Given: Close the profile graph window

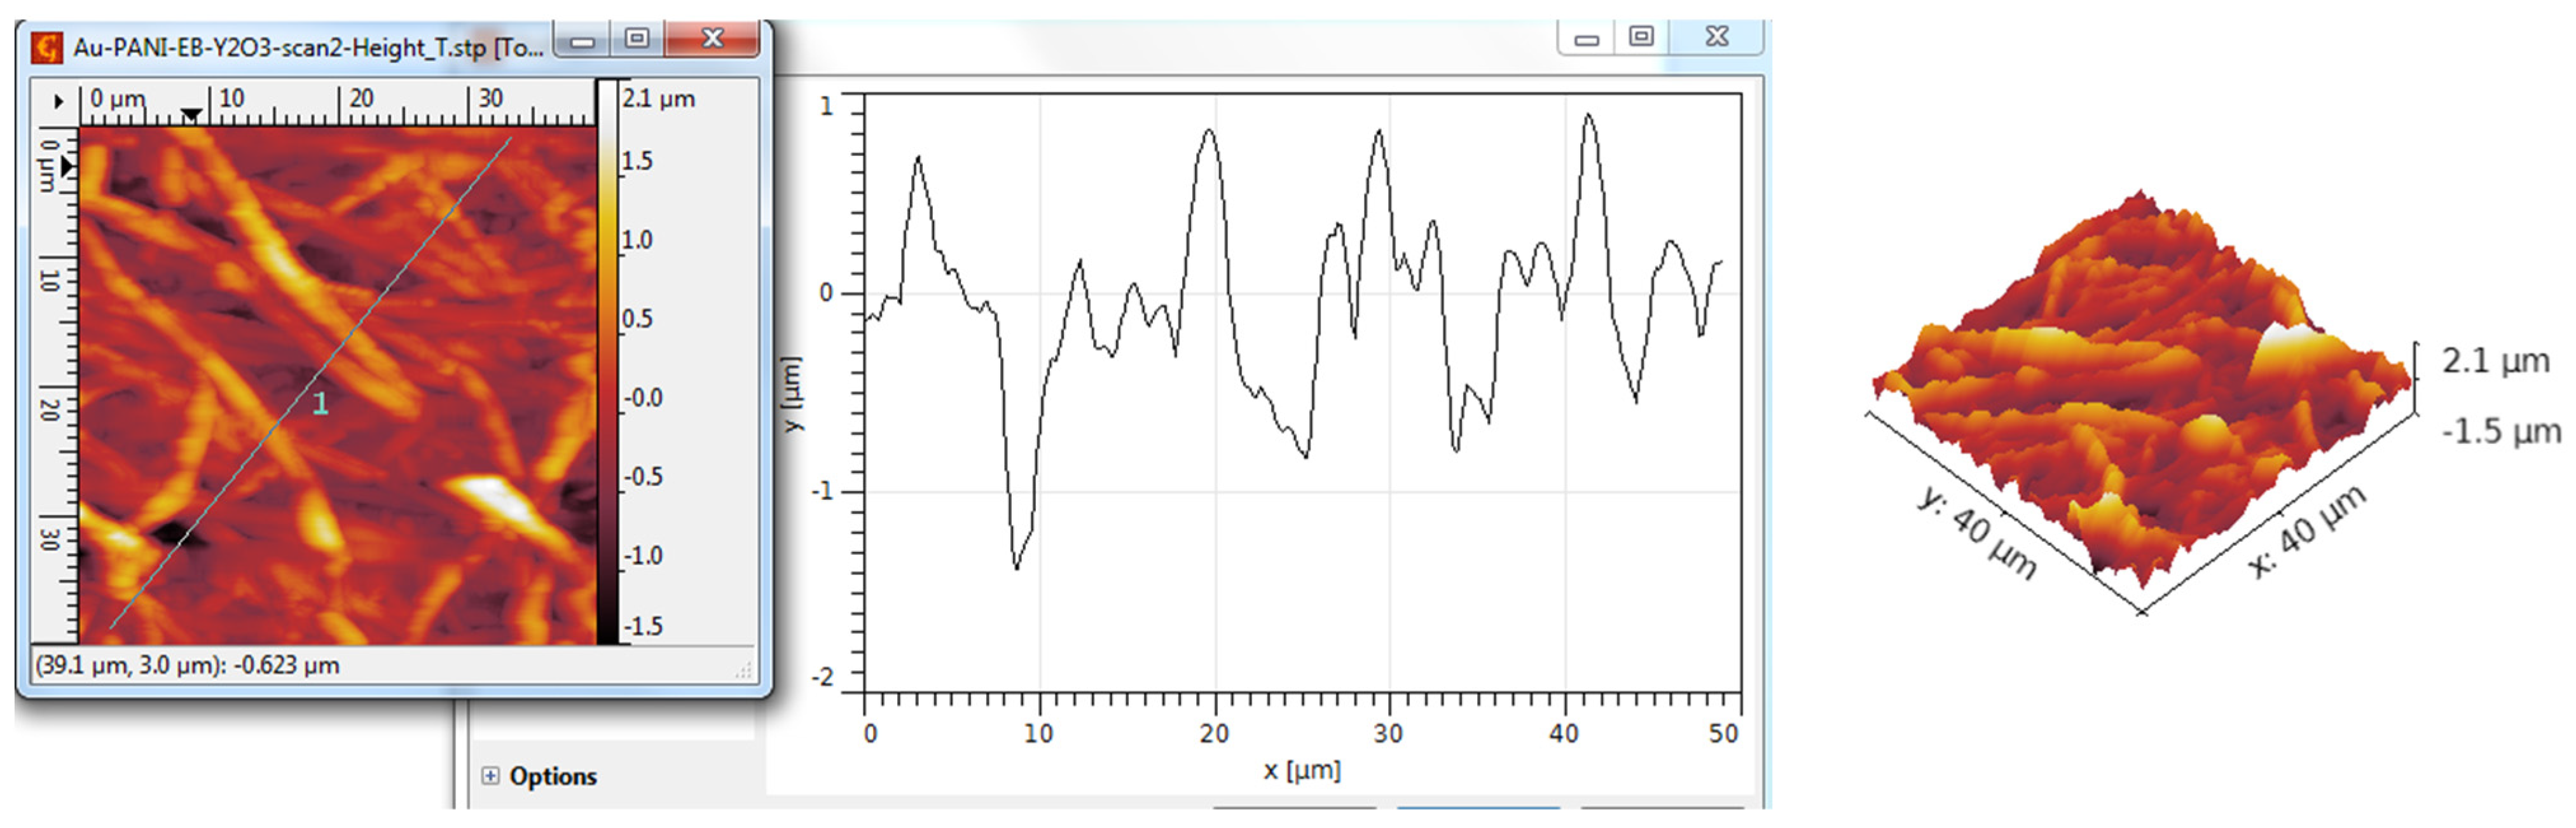Looking at the screenshot, I should (x=1717, y=37).
